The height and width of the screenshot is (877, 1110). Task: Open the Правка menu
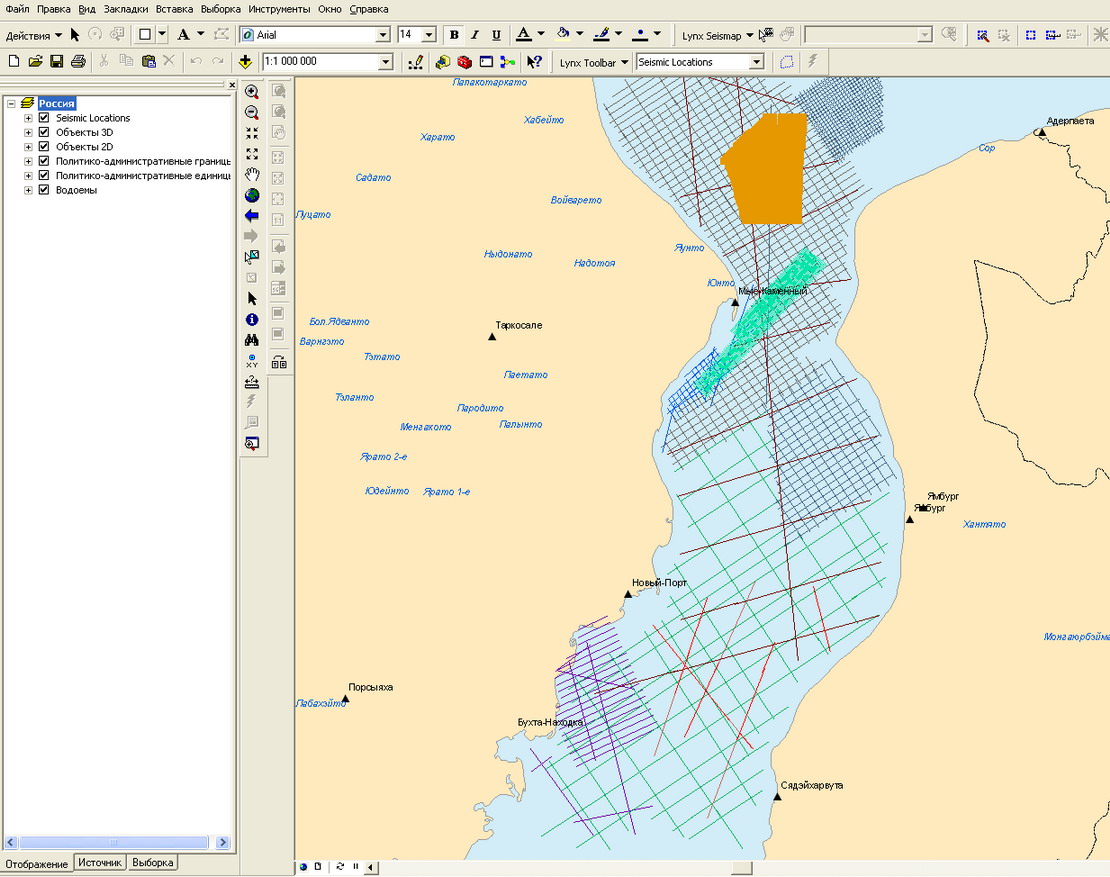coord(54,9)
